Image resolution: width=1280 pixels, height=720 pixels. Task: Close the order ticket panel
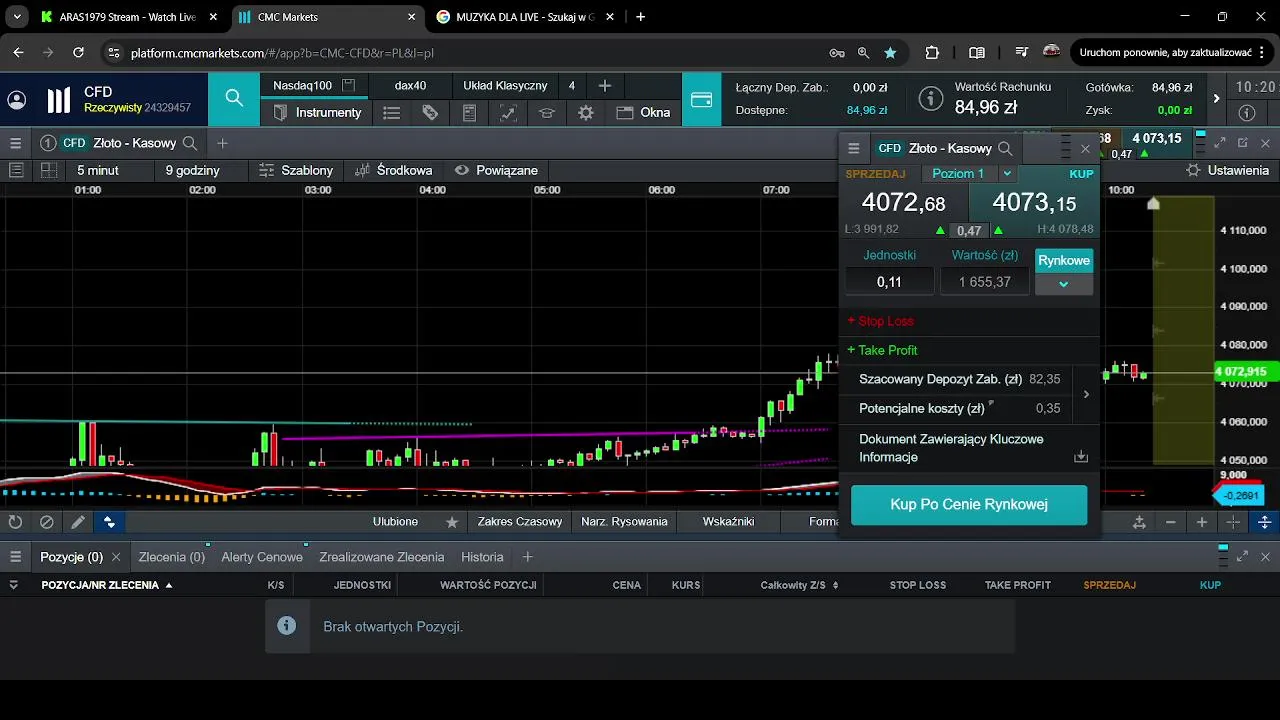(1085, 149)
